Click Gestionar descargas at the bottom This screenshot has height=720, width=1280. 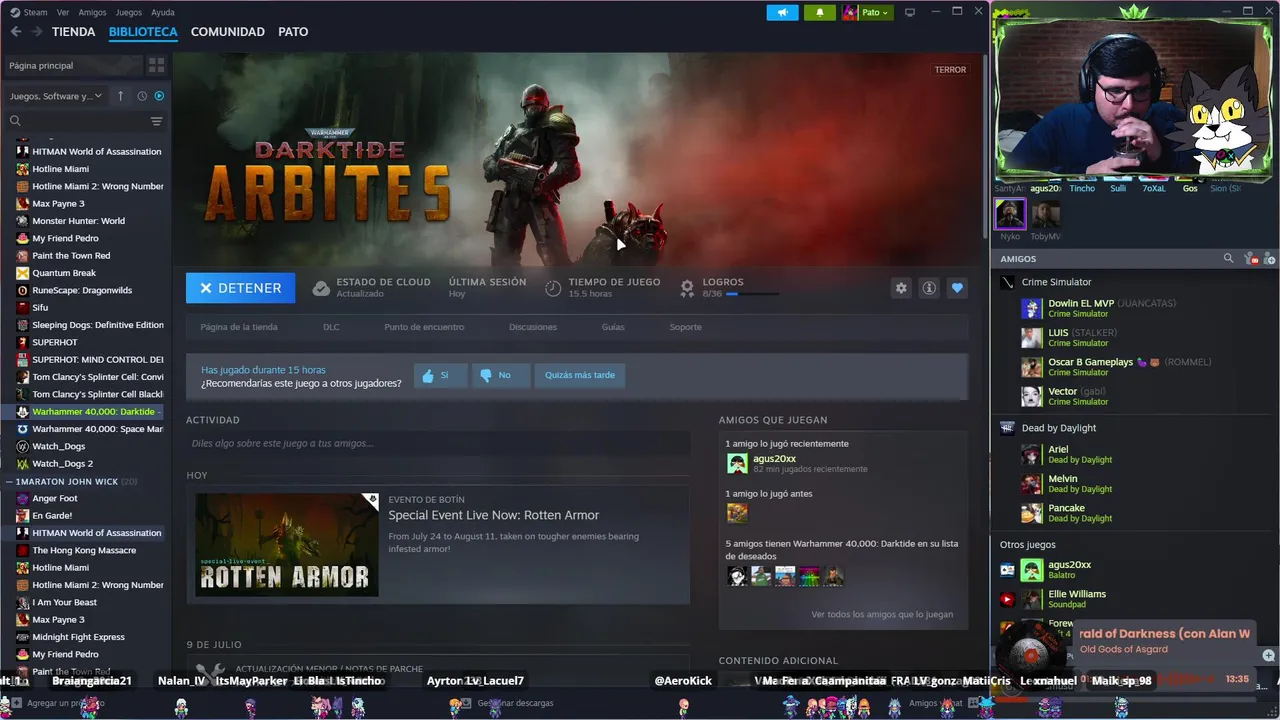click(515, 703)
